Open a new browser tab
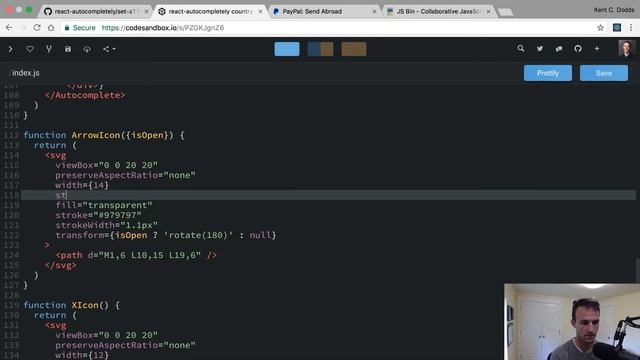Image resolution: width=640 pixels, height=360 pixels. click(x=506, y=12)
